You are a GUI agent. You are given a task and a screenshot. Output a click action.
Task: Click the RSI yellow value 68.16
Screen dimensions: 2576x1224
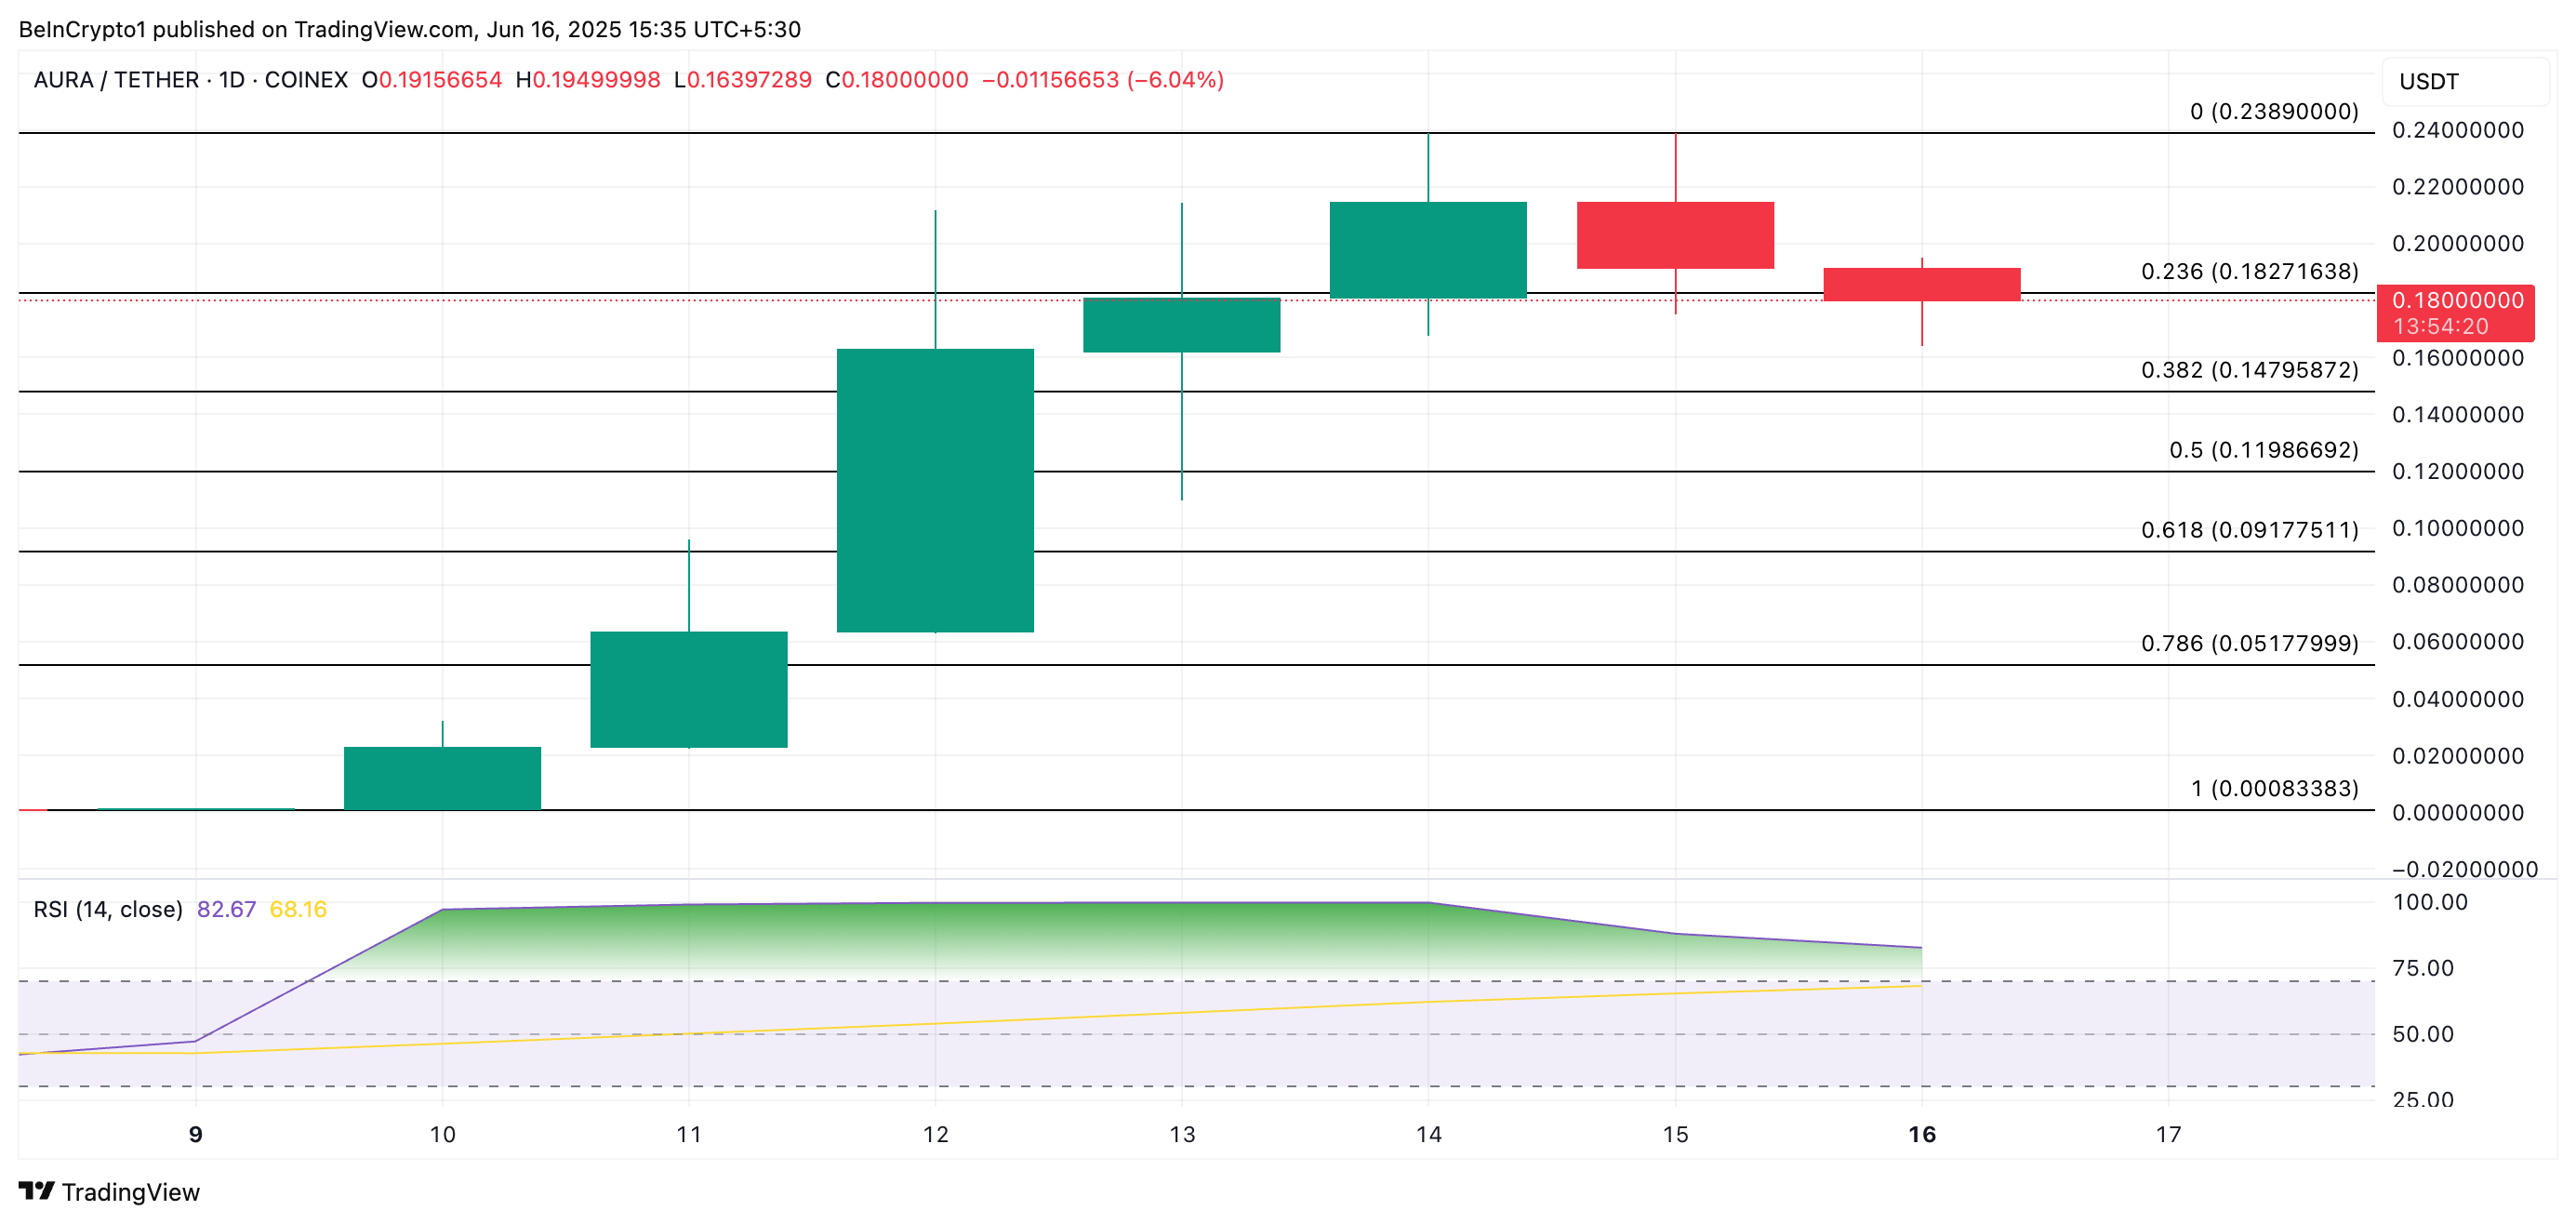point(298,909)
